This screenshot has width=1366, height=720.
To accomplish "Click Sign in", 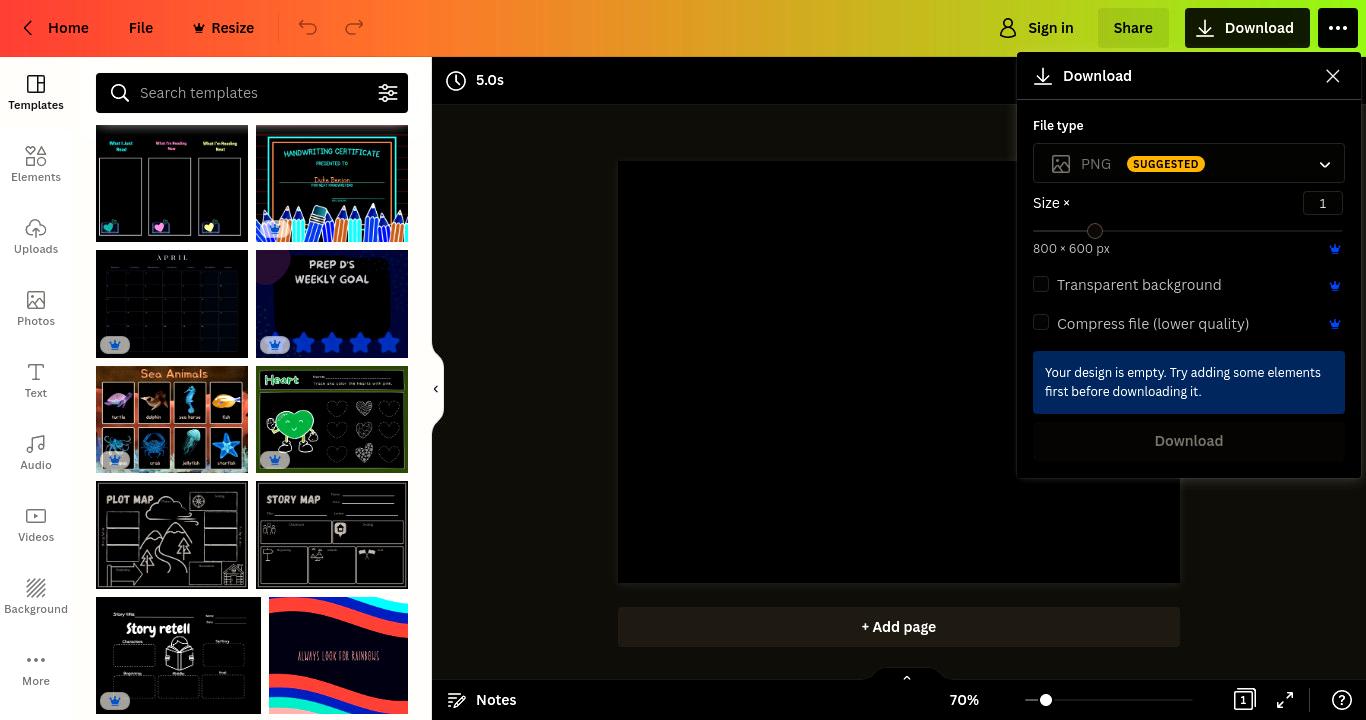I will (1037, 28).
